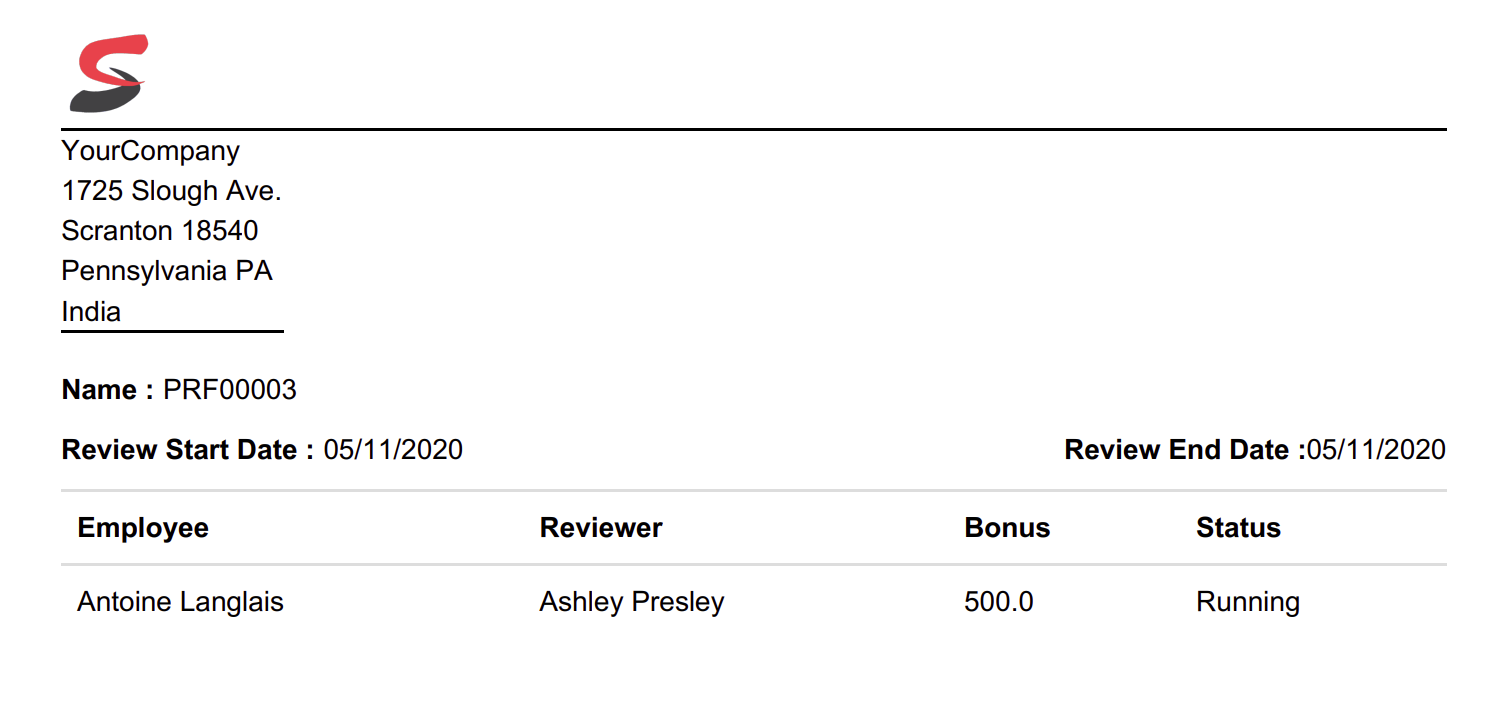This screenshot has height=701, width=1496.
Task: Select employee Antoine Langlais in the table
Action: tap(180, 602)
